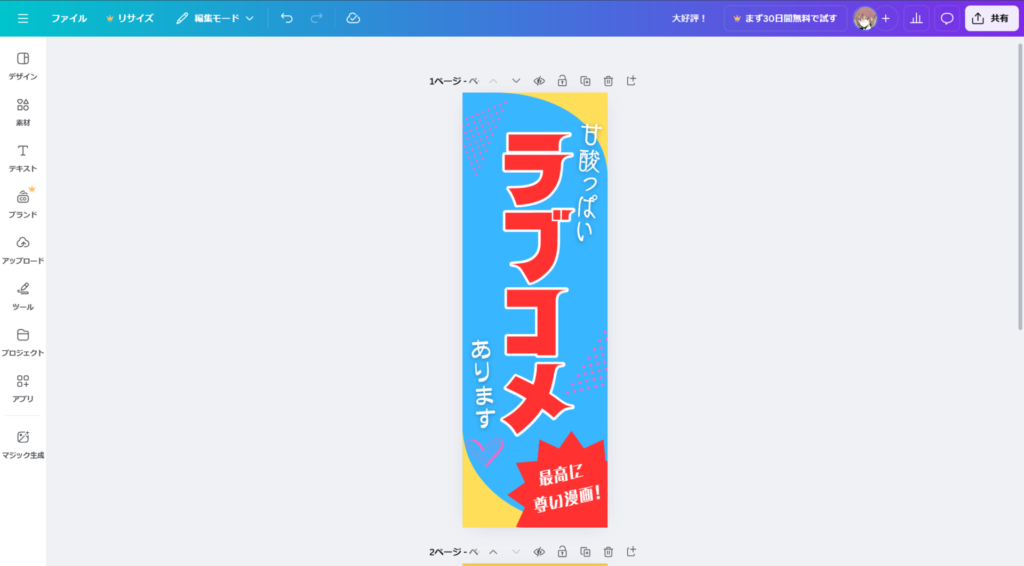Click the 大好評！ label
This screenshot has height=566, width=1024.
[x=689, y=18]
